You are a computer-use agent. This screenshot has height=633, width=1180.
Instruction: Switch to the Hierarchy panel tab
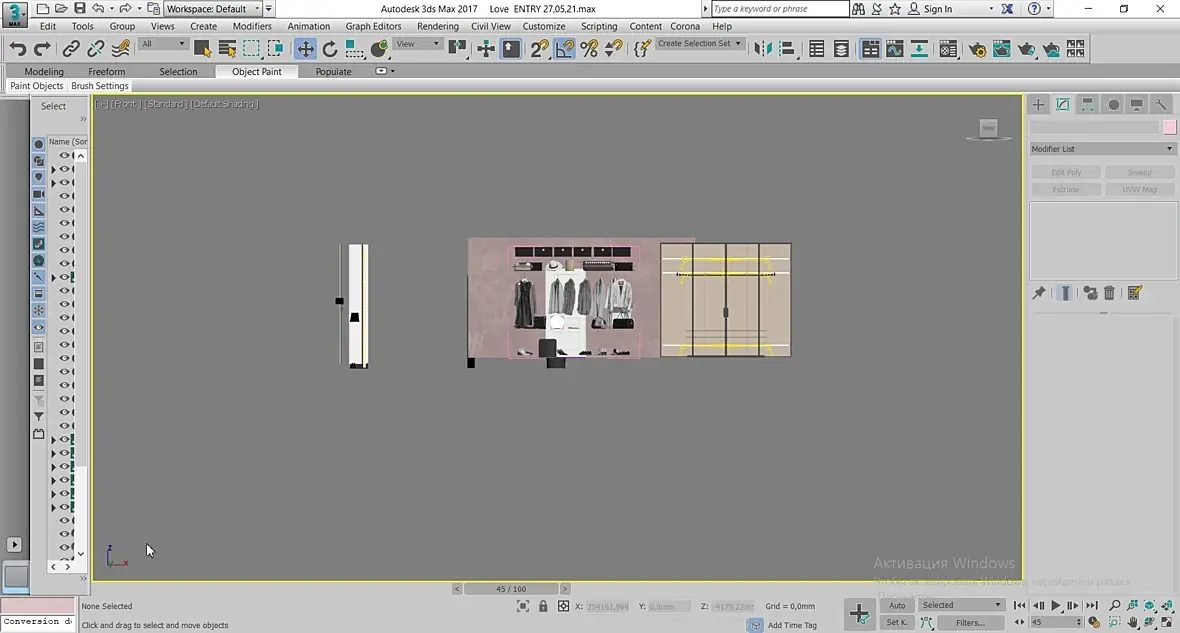pyautogui.click(x=1087, y=105)
